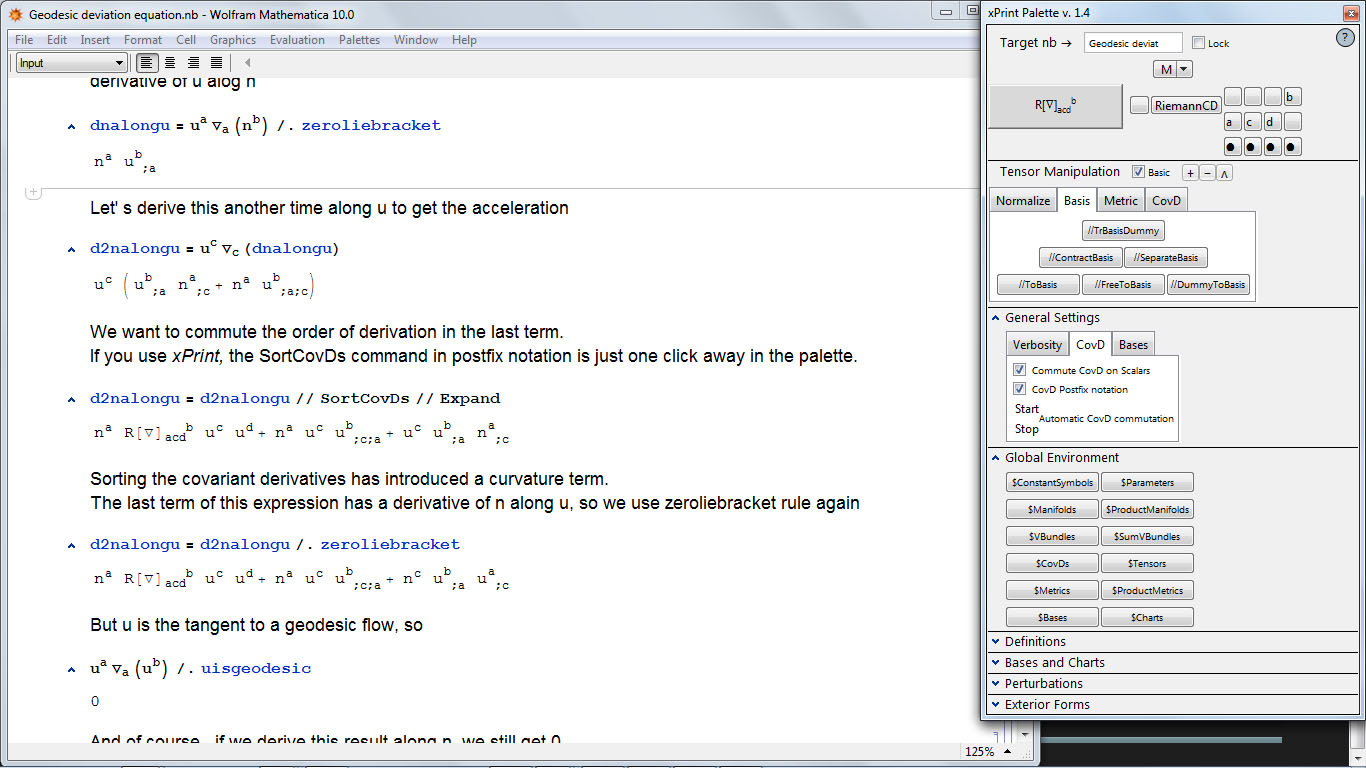Click the //DummyToBasis button
The image size is (1366, 768).
point(1208,285)
